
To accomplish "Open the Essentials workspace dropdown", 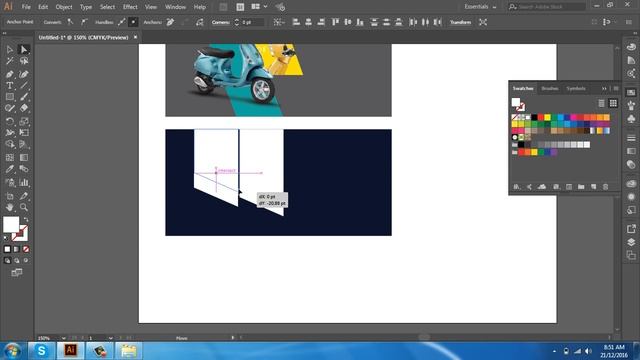I will coord(480,7).
